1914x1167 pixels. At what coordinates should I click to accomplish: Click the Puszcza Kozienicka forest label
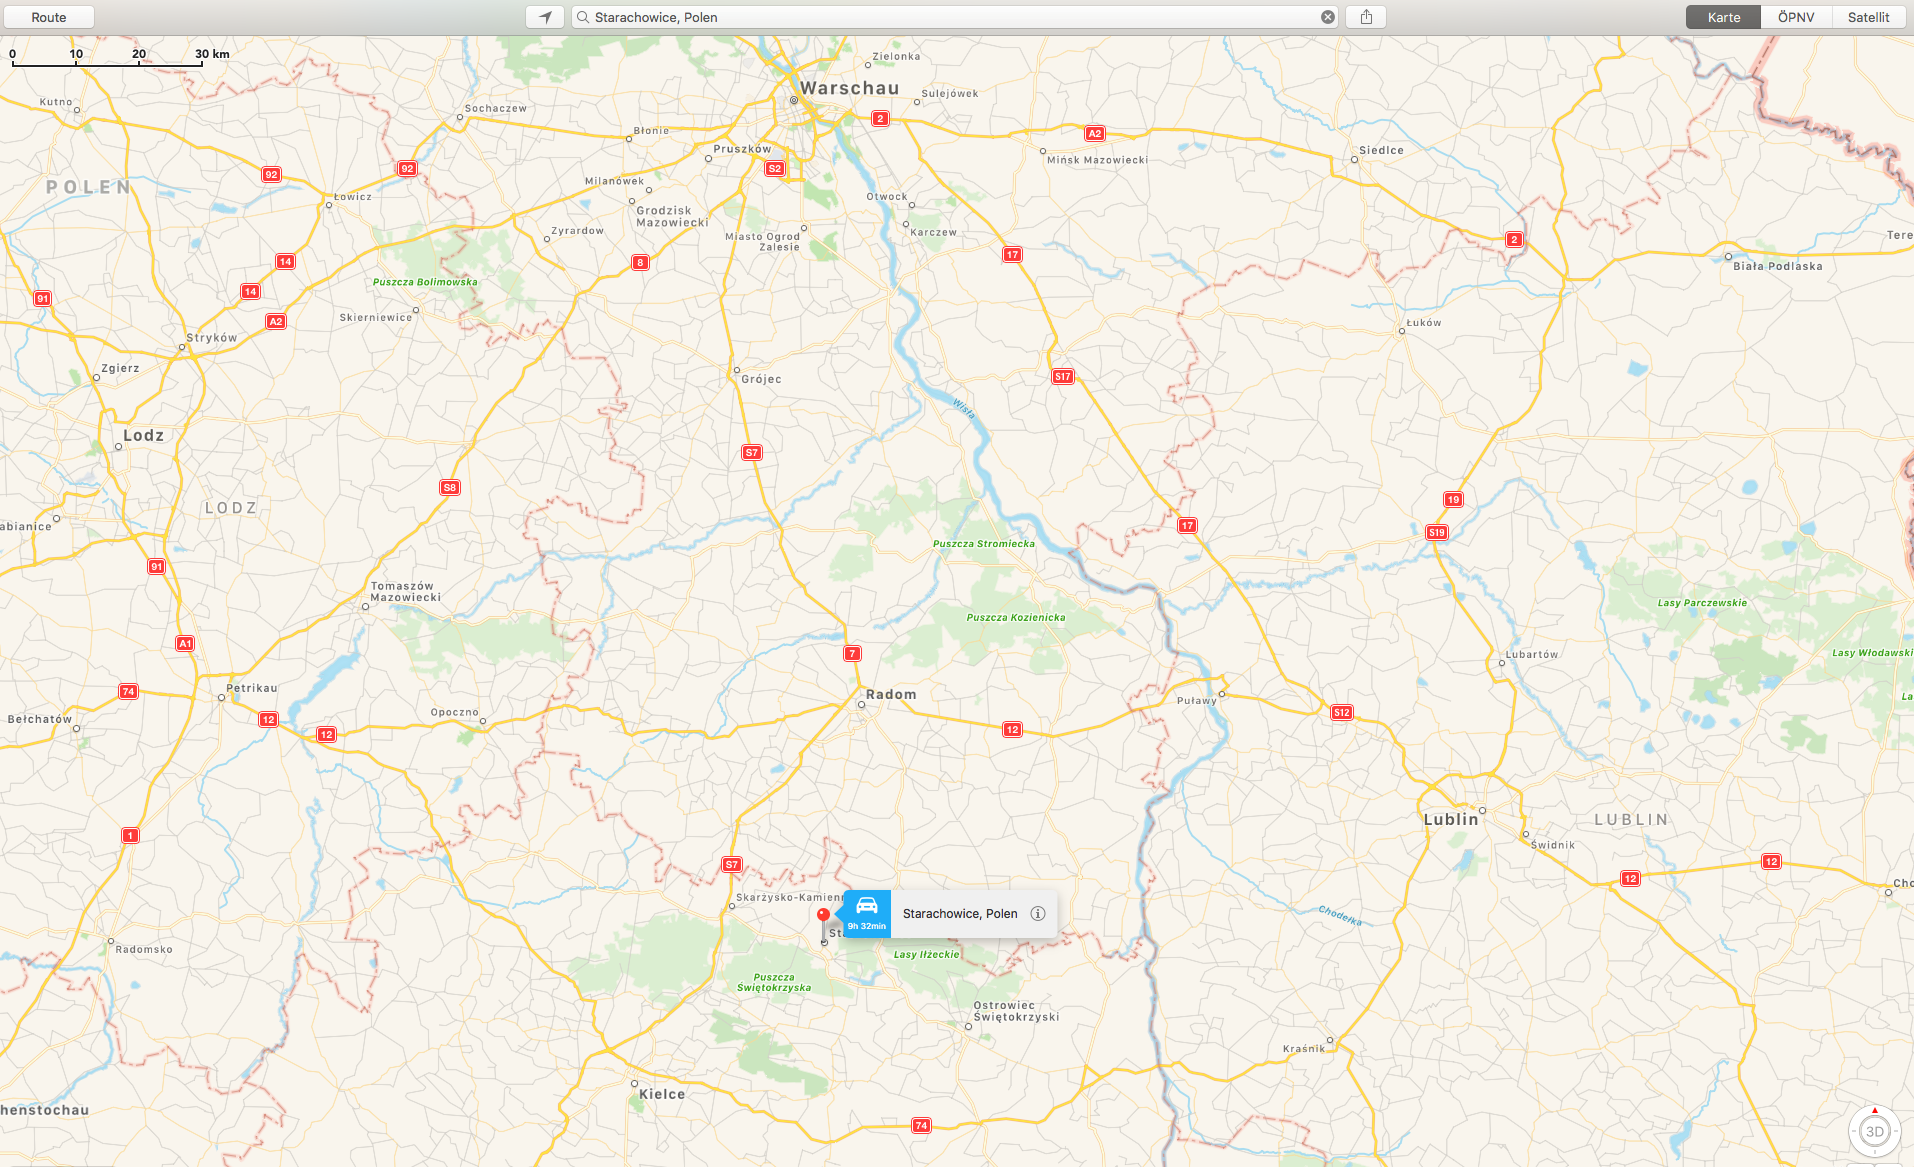1015,617
